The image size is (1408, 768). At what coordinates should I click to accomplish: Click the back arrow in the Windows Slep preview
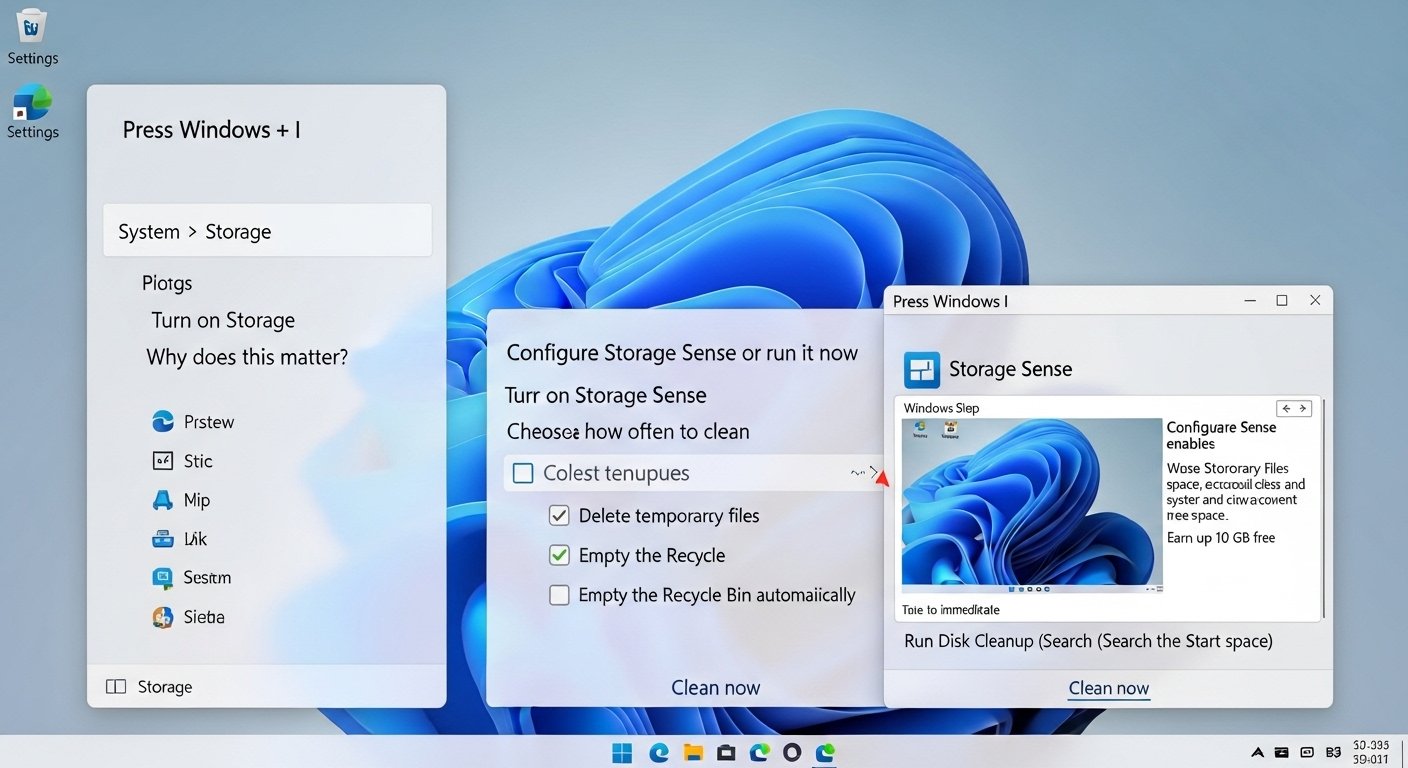pos(1287,408)
